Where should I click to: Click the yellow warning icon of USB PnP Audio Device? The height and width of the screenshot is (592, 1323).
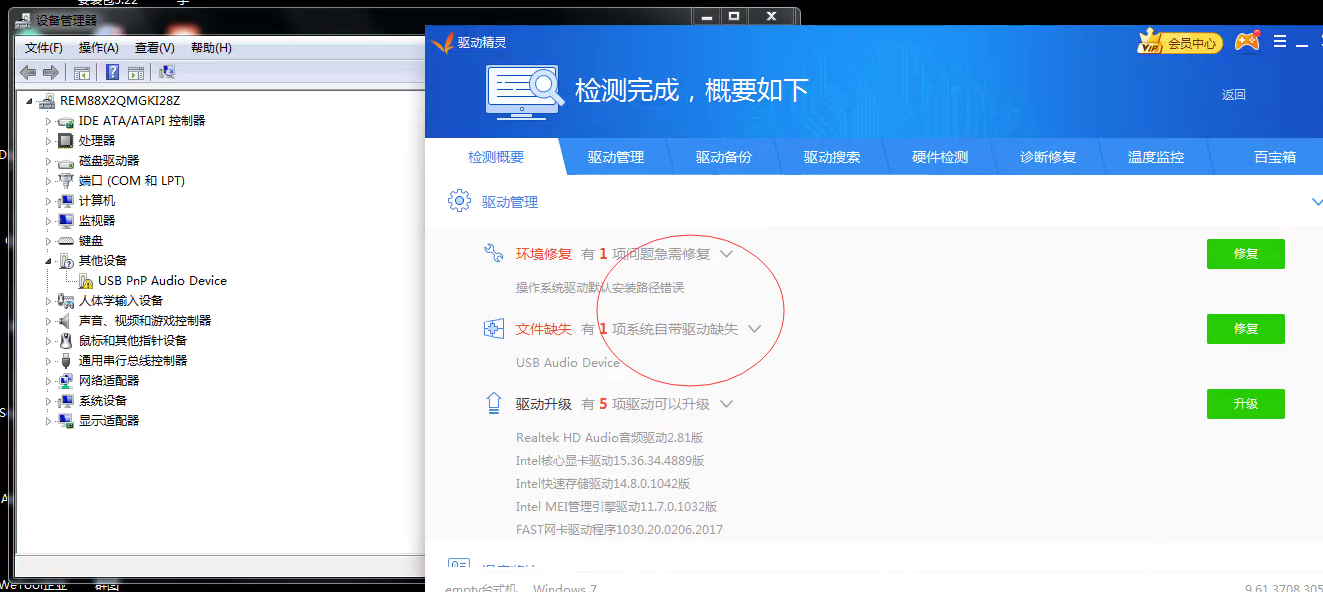85,281
